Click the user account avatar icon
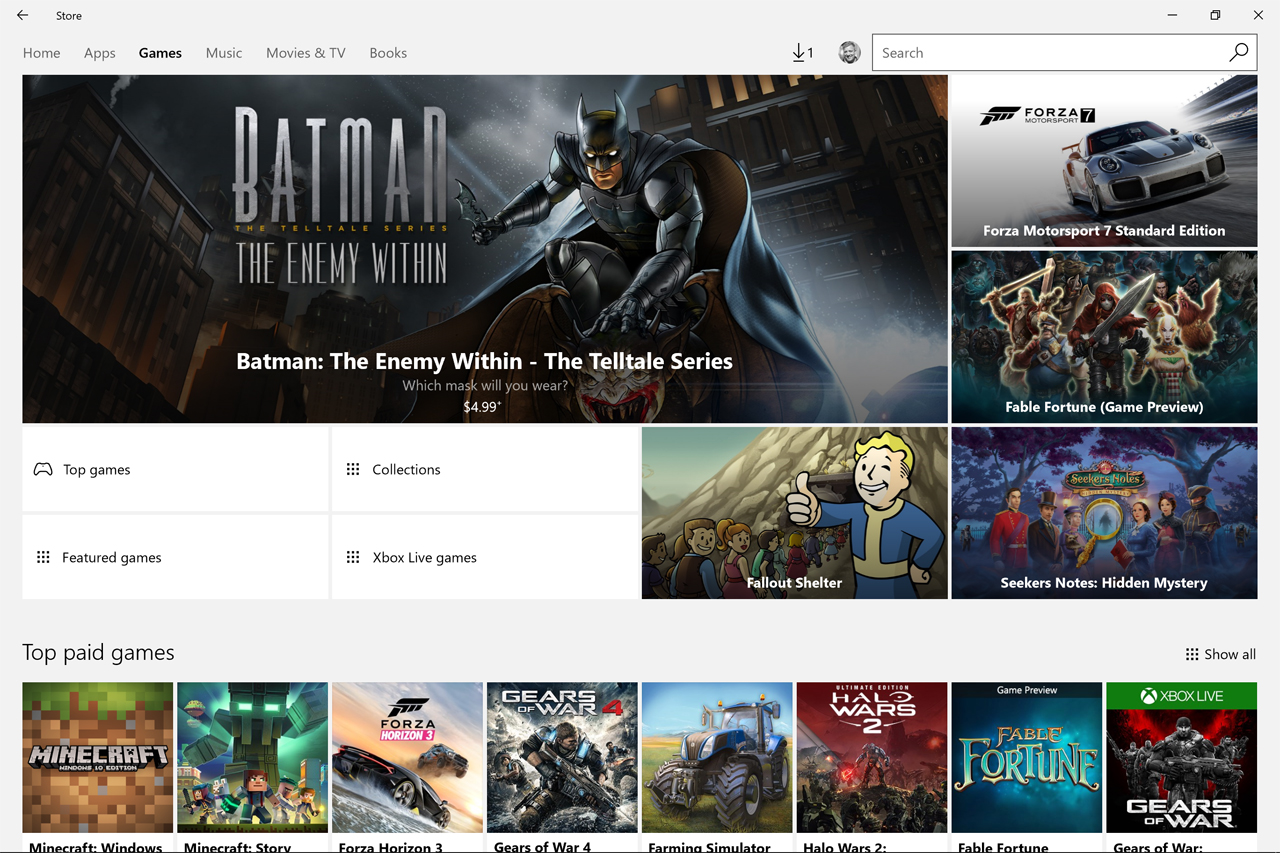Image resolution: width=1280 pixels, height=853 pixels. pos(849,52)
